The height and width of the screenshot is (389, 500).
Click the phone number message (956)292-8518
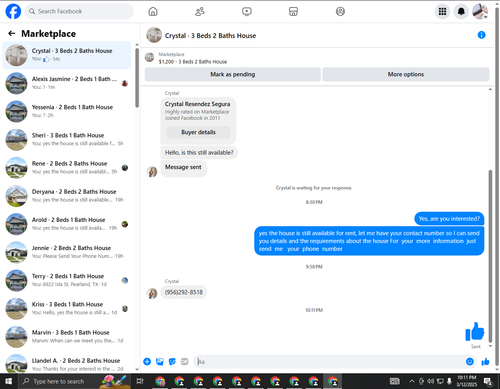pyautogui.click(x=184, y=292)
